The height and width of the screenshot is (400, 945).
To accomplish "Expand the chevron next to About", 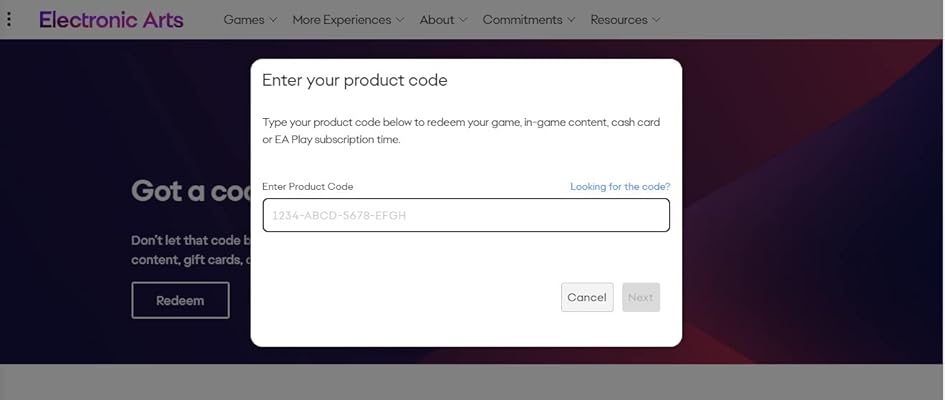I will pos(463,20).
